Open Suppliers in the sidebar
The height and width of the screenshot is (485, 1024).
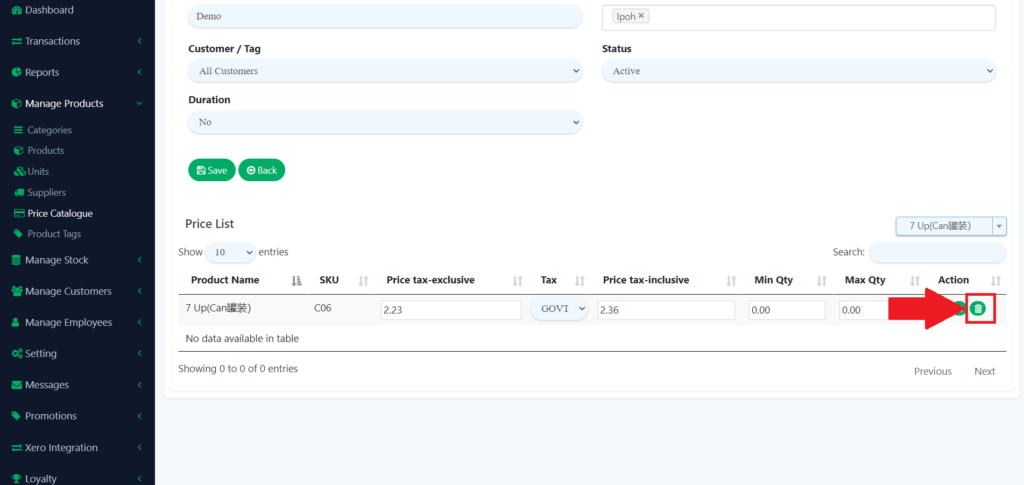[x=46, y=192]
